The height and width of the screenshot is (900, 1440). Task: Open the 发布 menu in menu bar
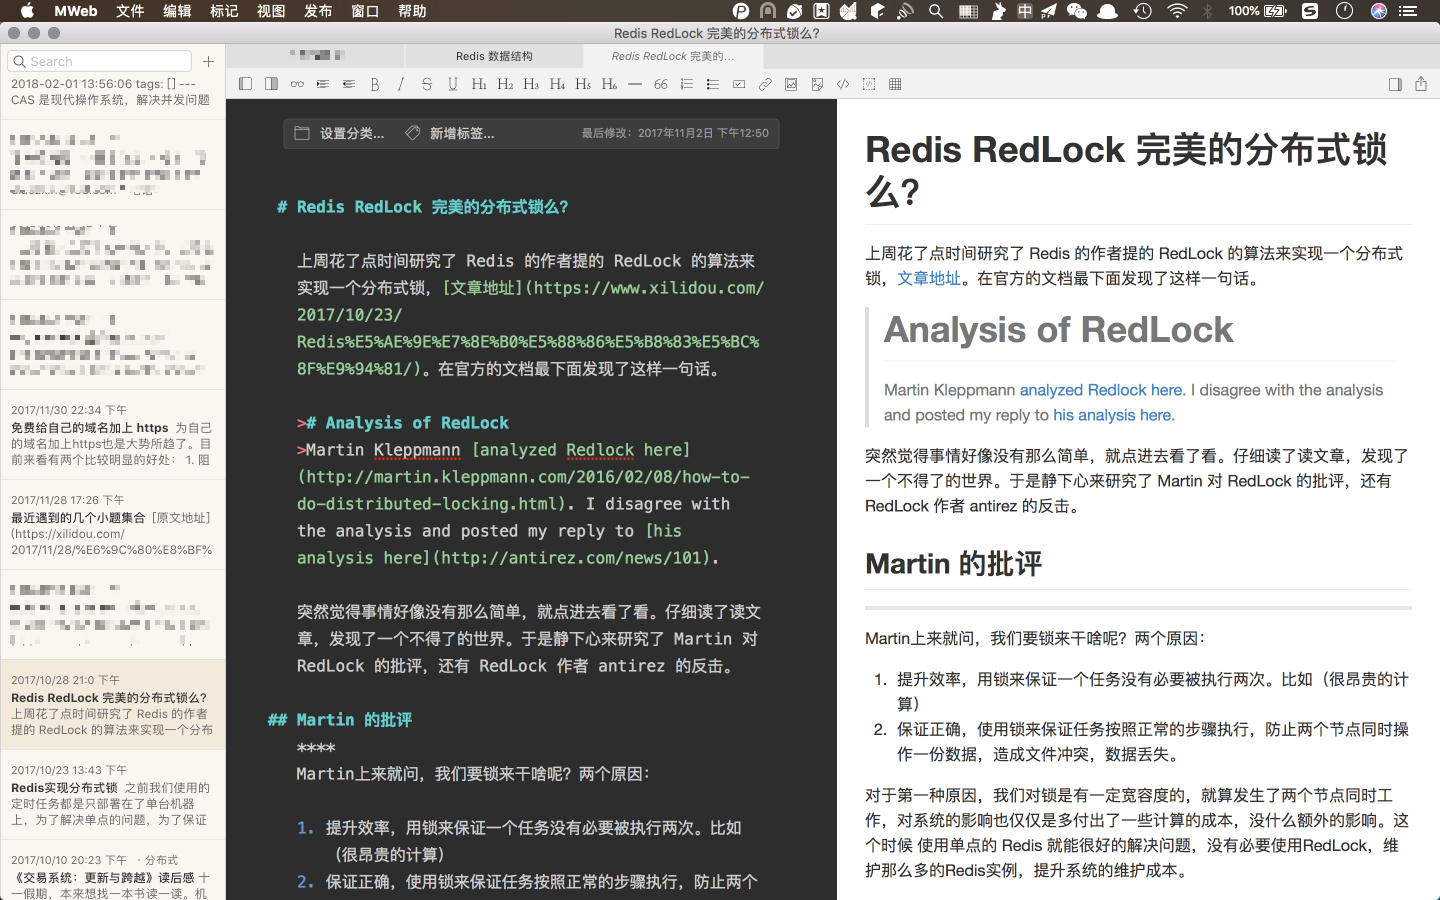pos(318,11)
